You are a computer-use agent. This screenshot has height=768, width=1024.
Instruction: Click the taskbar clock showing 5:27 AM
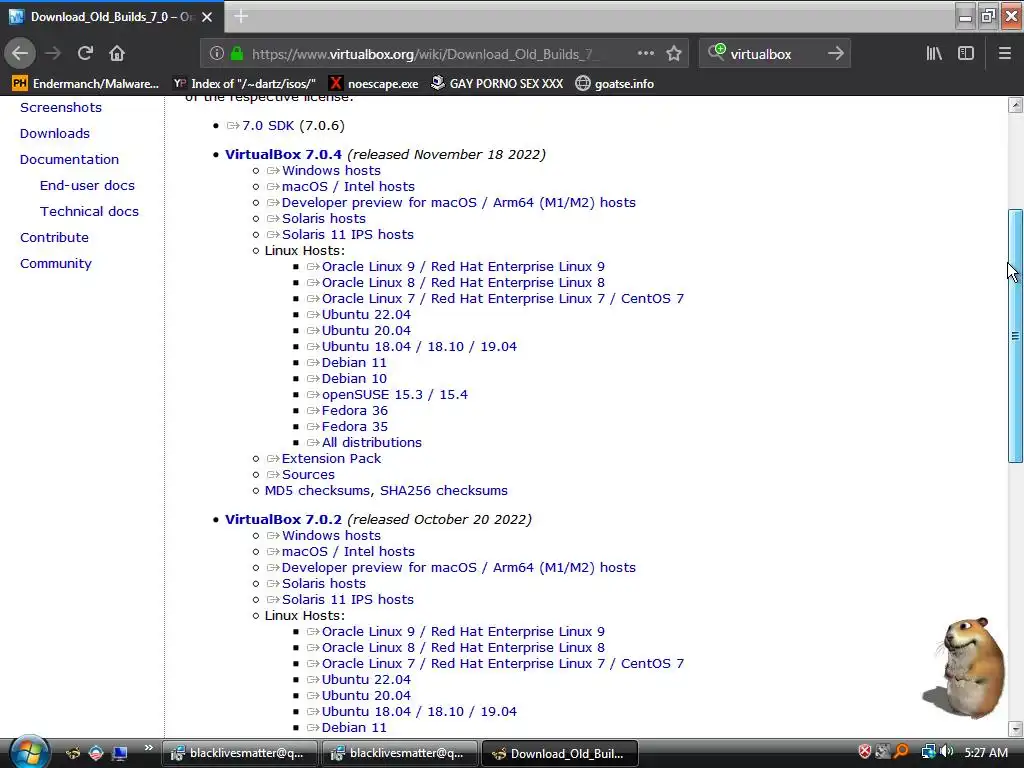coord(985,752)
